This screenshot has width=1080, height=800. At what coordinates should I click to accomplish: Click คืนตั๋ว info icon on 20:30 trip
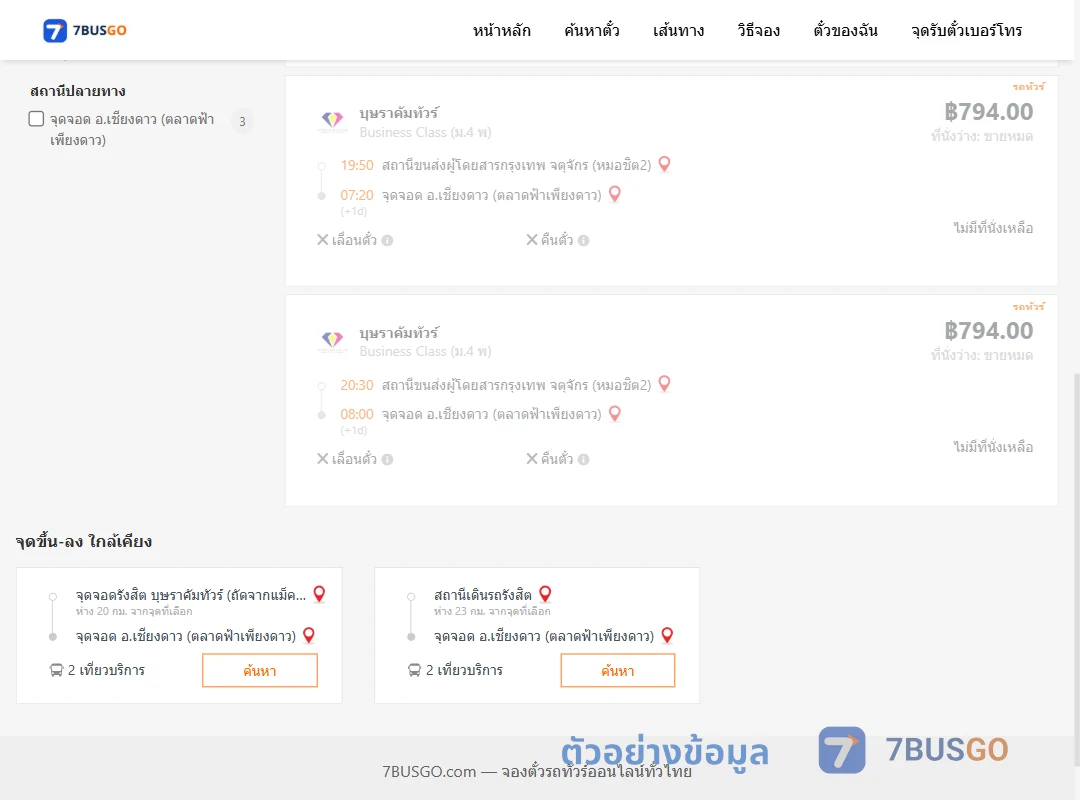tap(583, 460)
